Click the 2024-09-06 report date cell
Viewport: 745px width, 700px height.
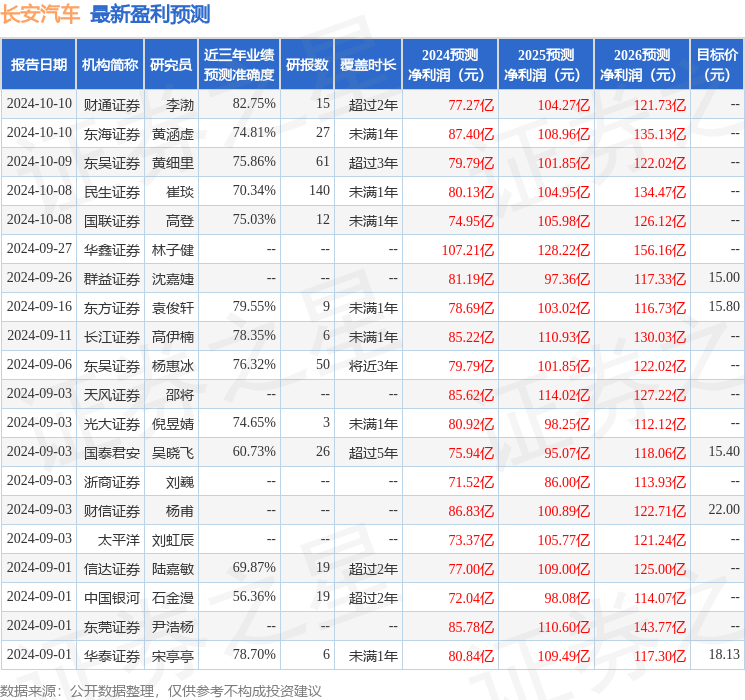point(39,364)
